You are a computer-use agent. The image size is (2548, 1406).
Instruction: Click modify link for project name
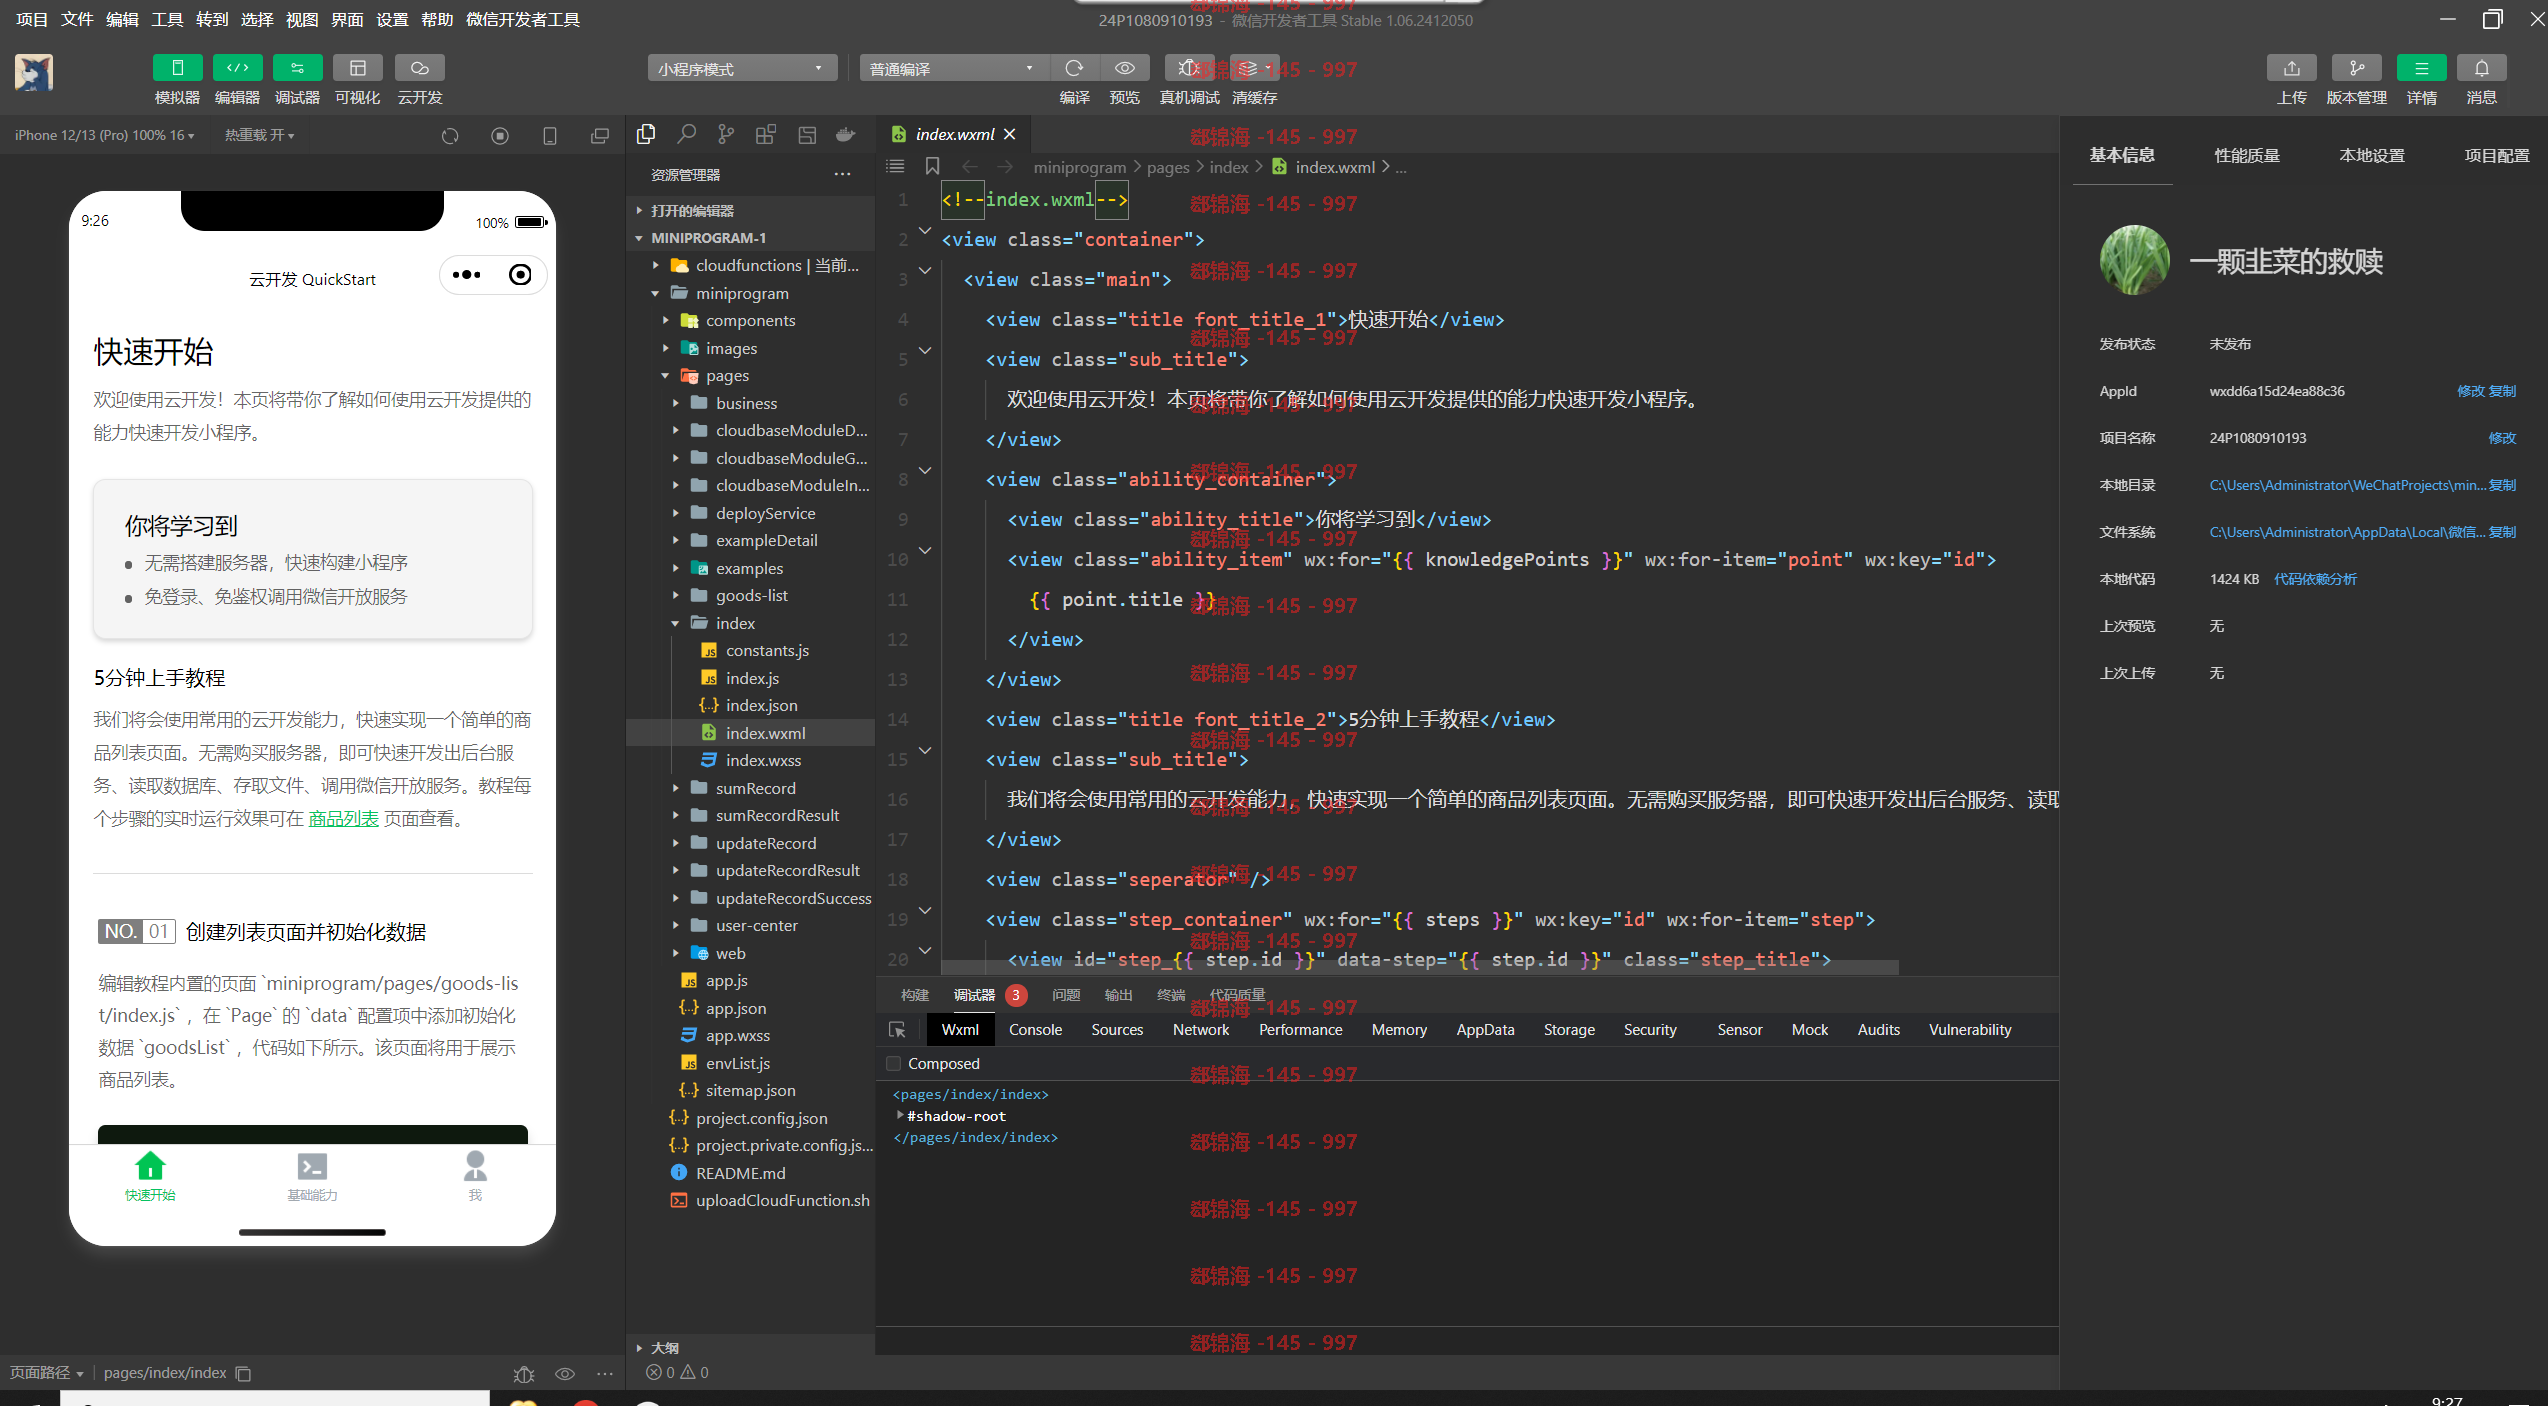tap(2502, 438)
